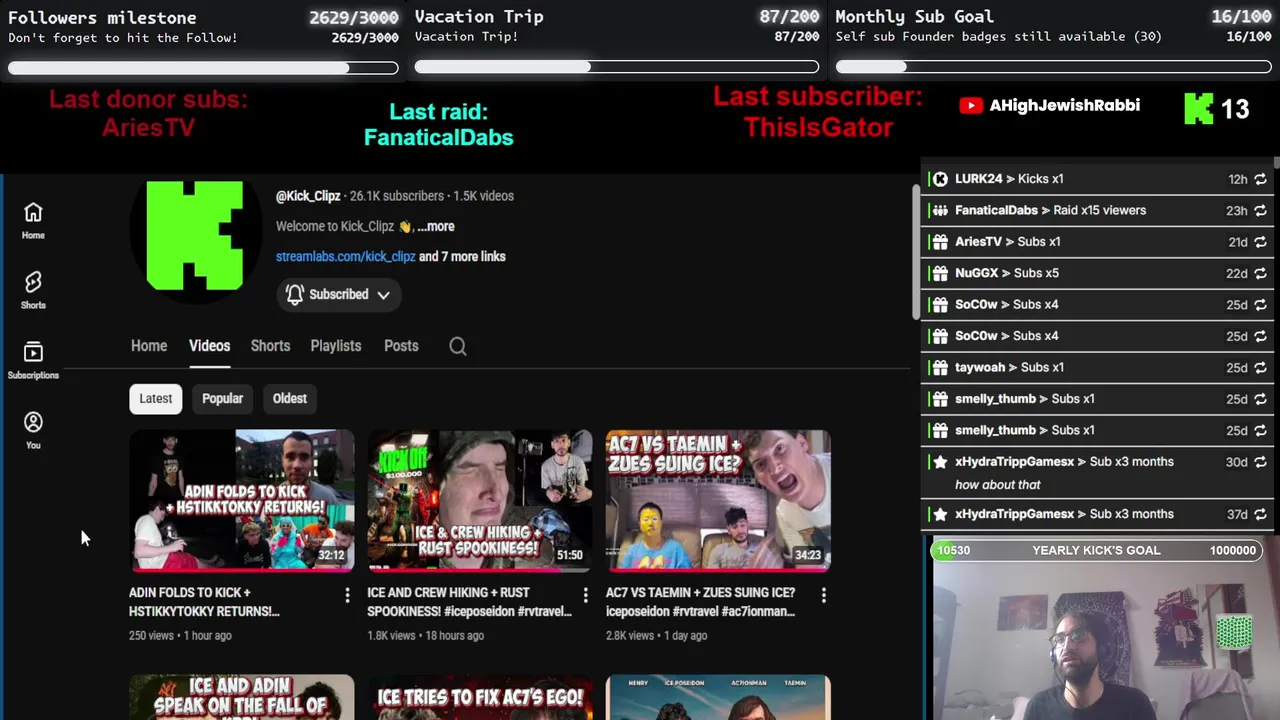Switch to the channel Shorts tab

pyautogui.click(x=270, y=346)
